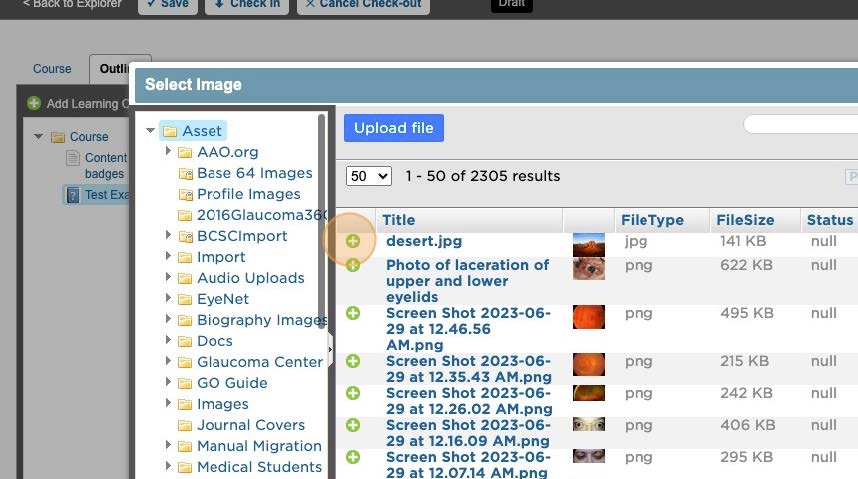Open the desert.jpg title link
The height and width of the screenshot is (479, 858).
point(424,241)
